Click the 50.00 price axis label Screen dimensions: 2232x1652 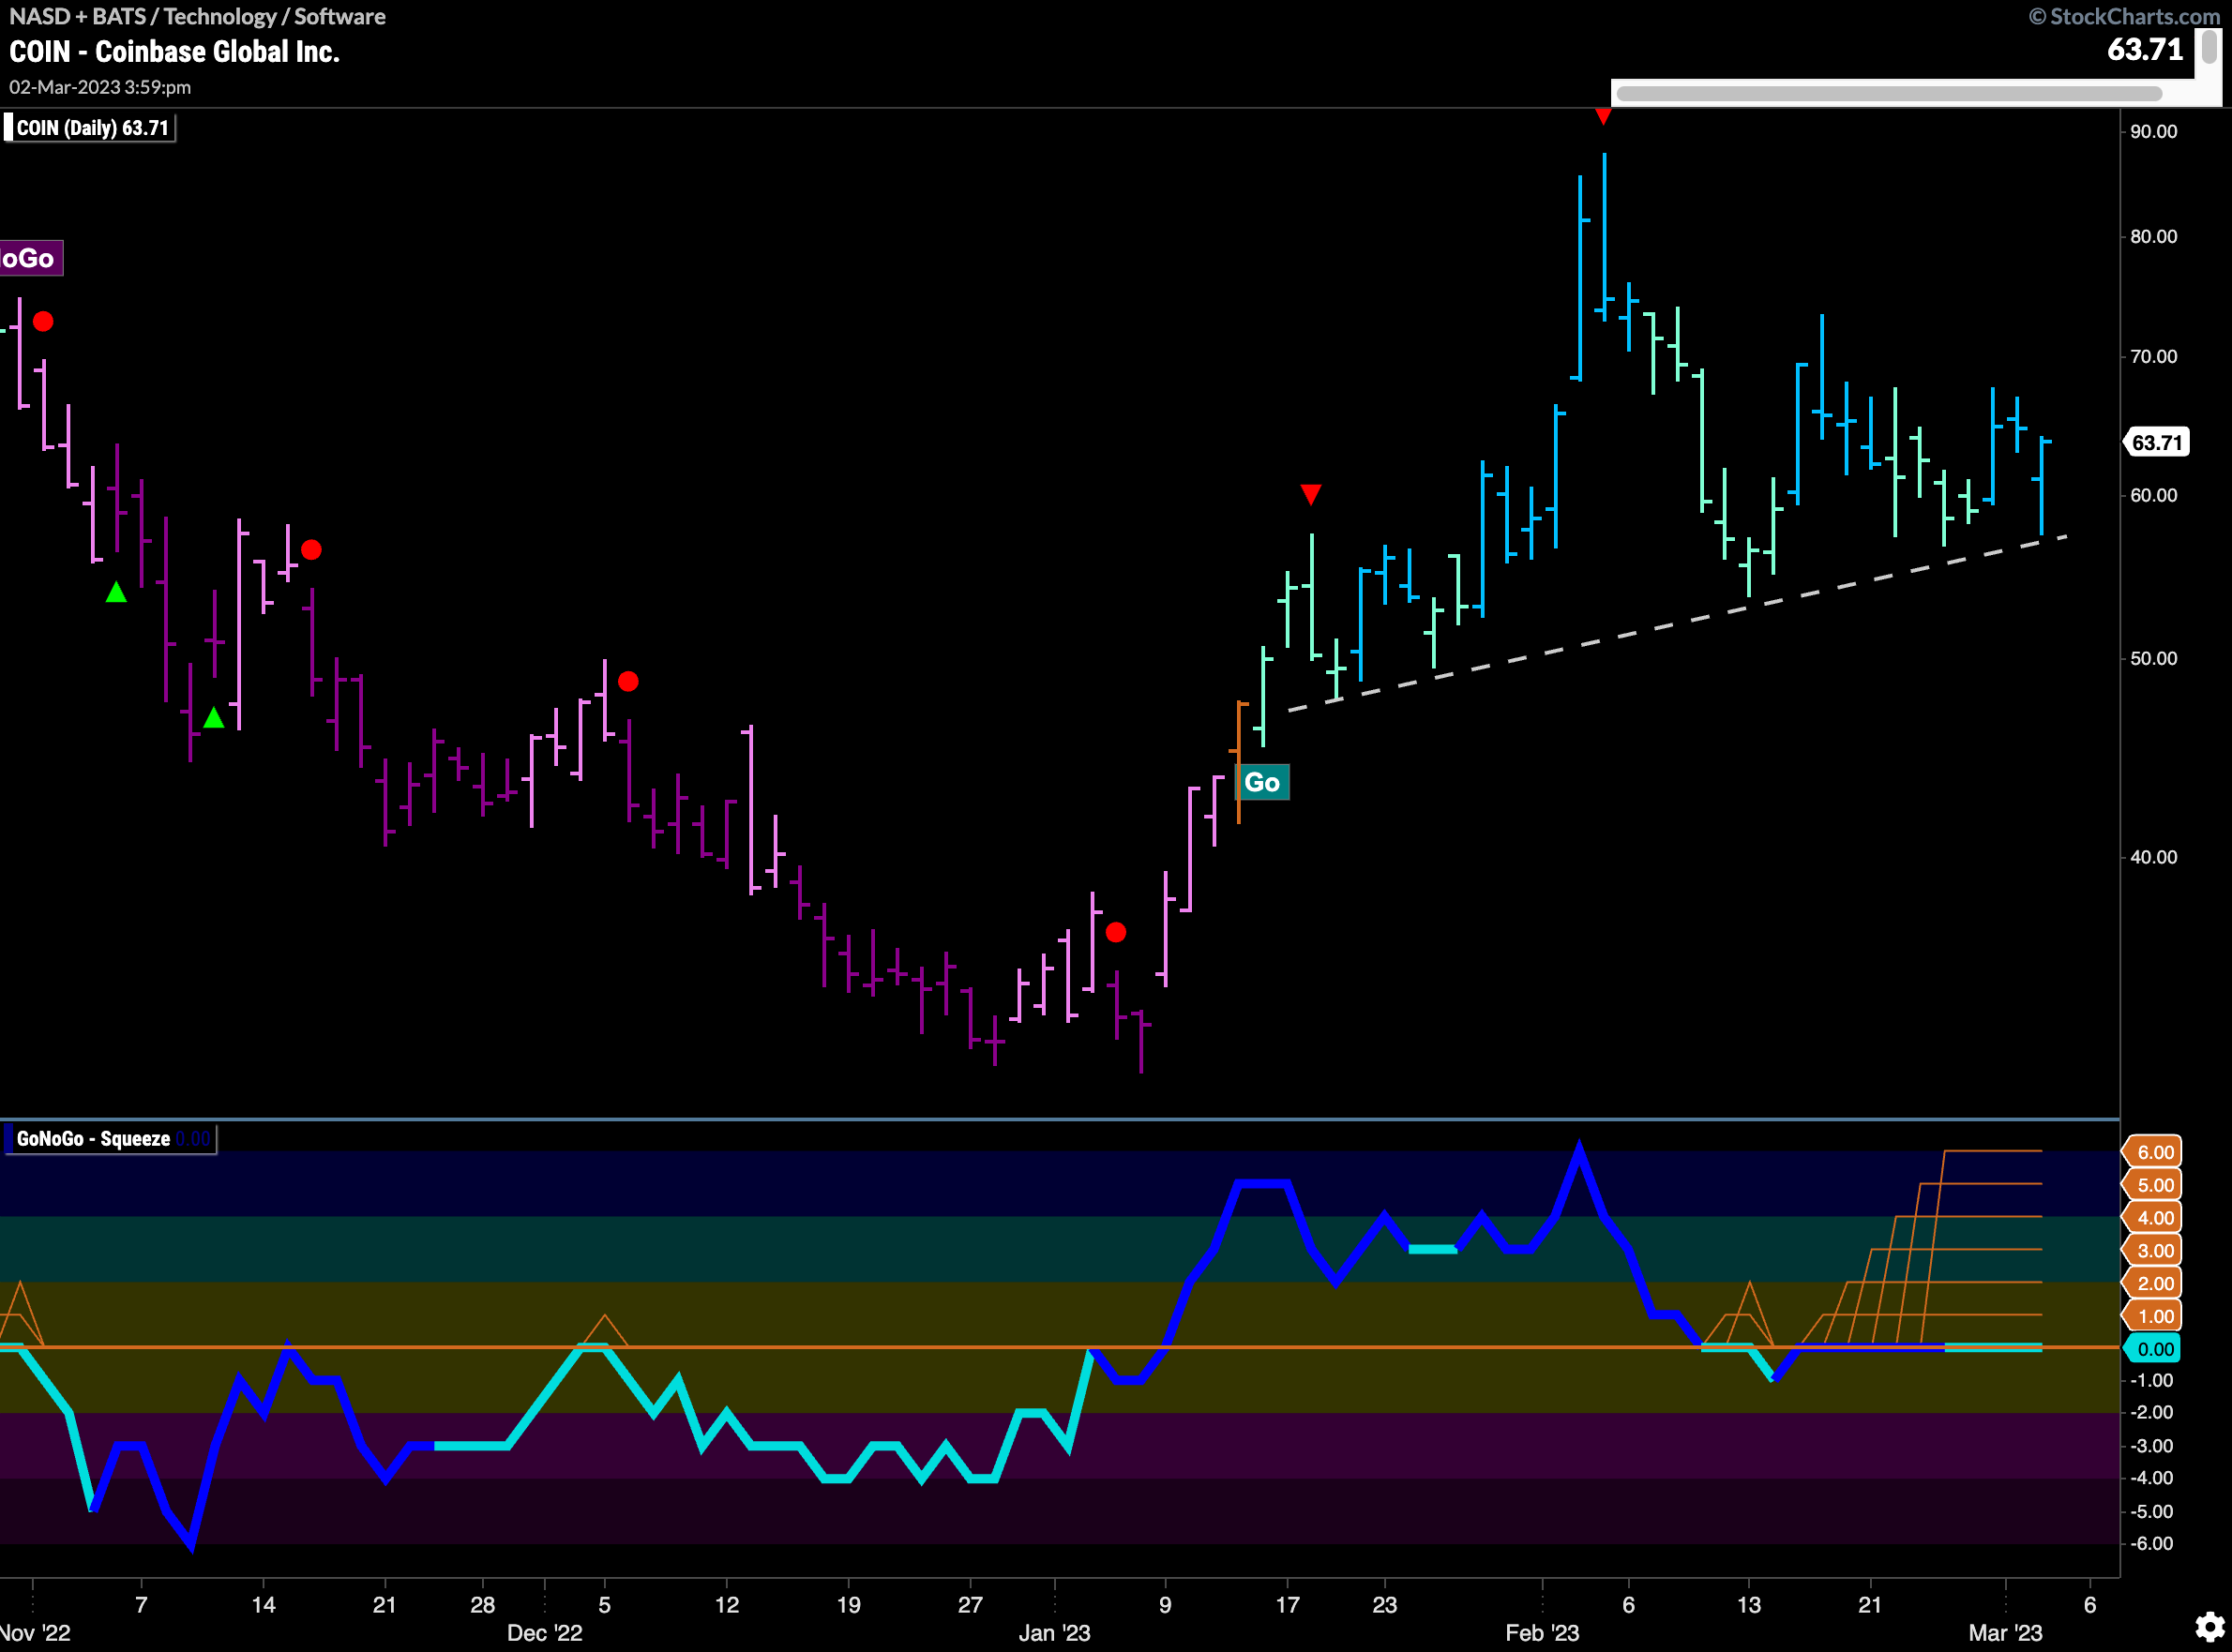click(x=2153, y=658)
